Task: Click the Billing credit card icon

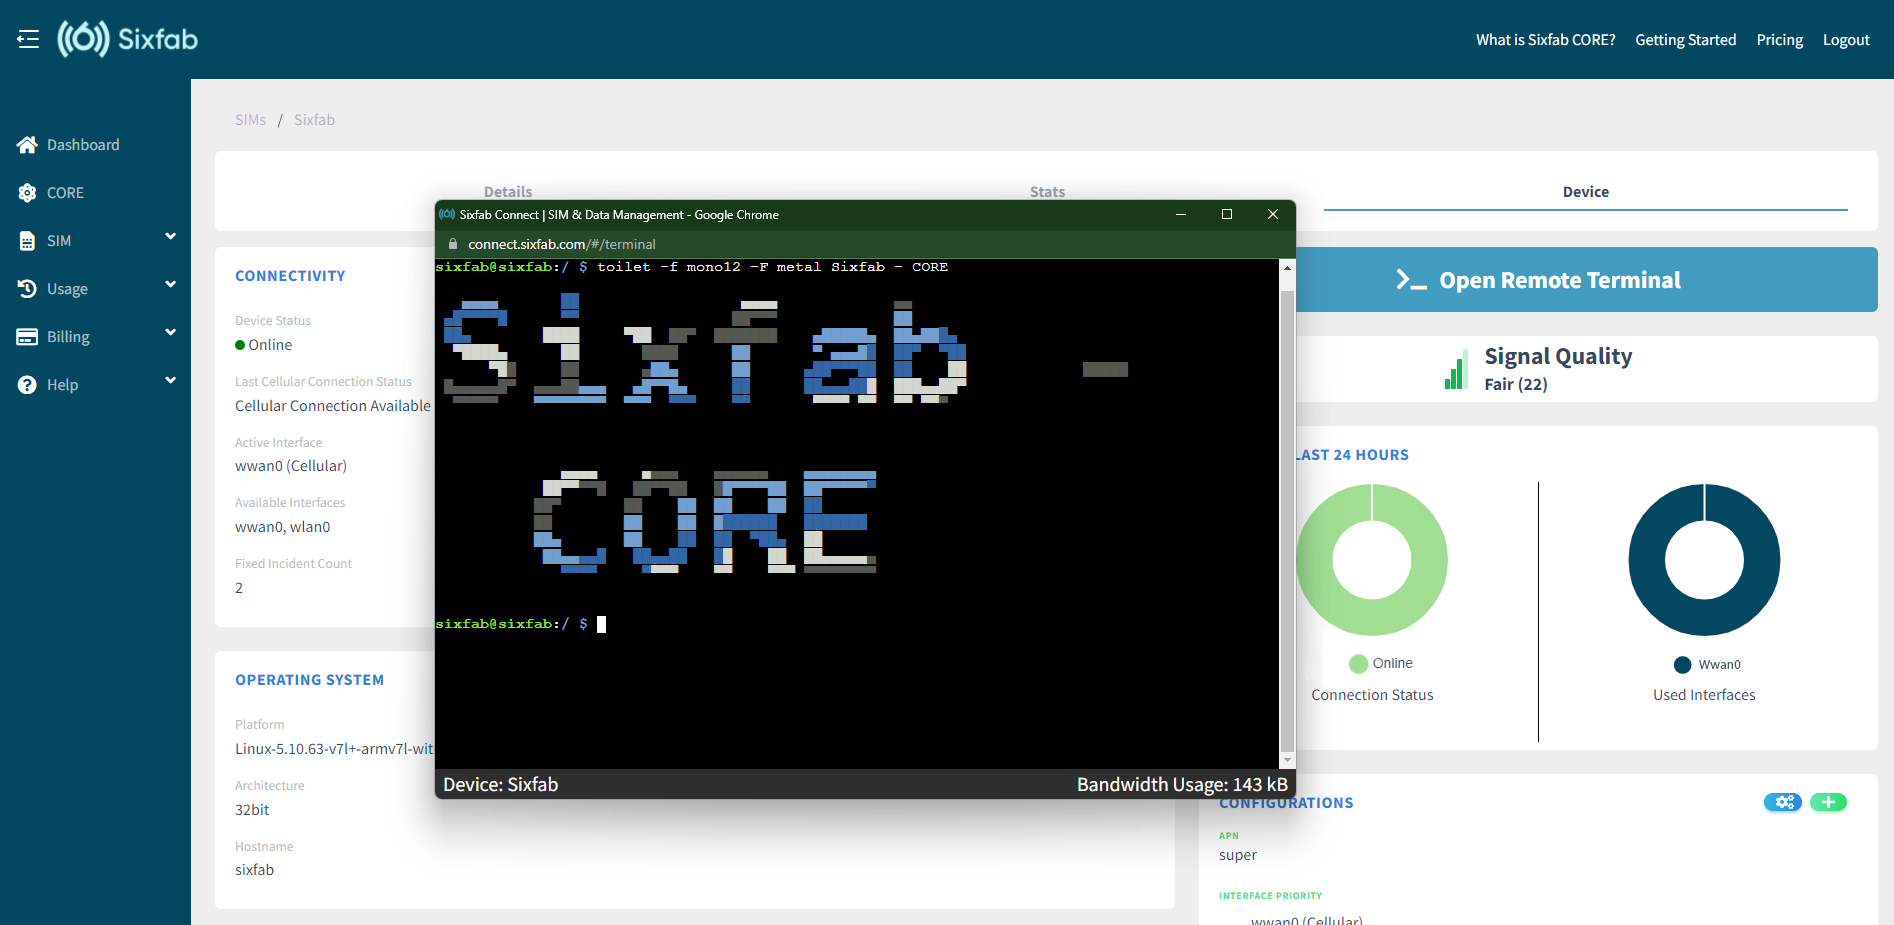Action: point(27,337)
